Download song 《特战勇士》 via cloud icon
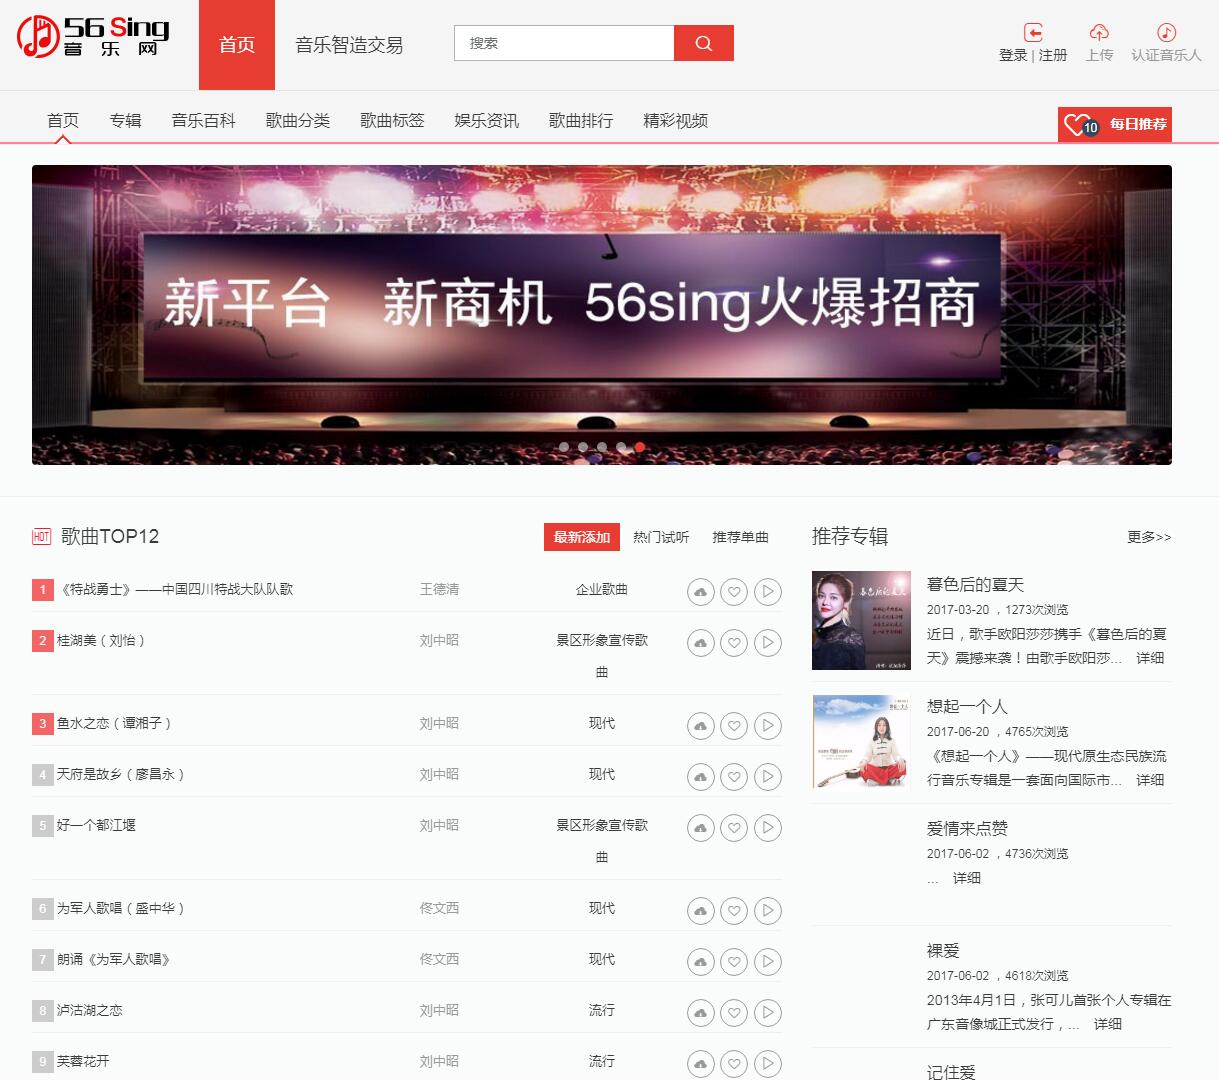 point(700,592)
